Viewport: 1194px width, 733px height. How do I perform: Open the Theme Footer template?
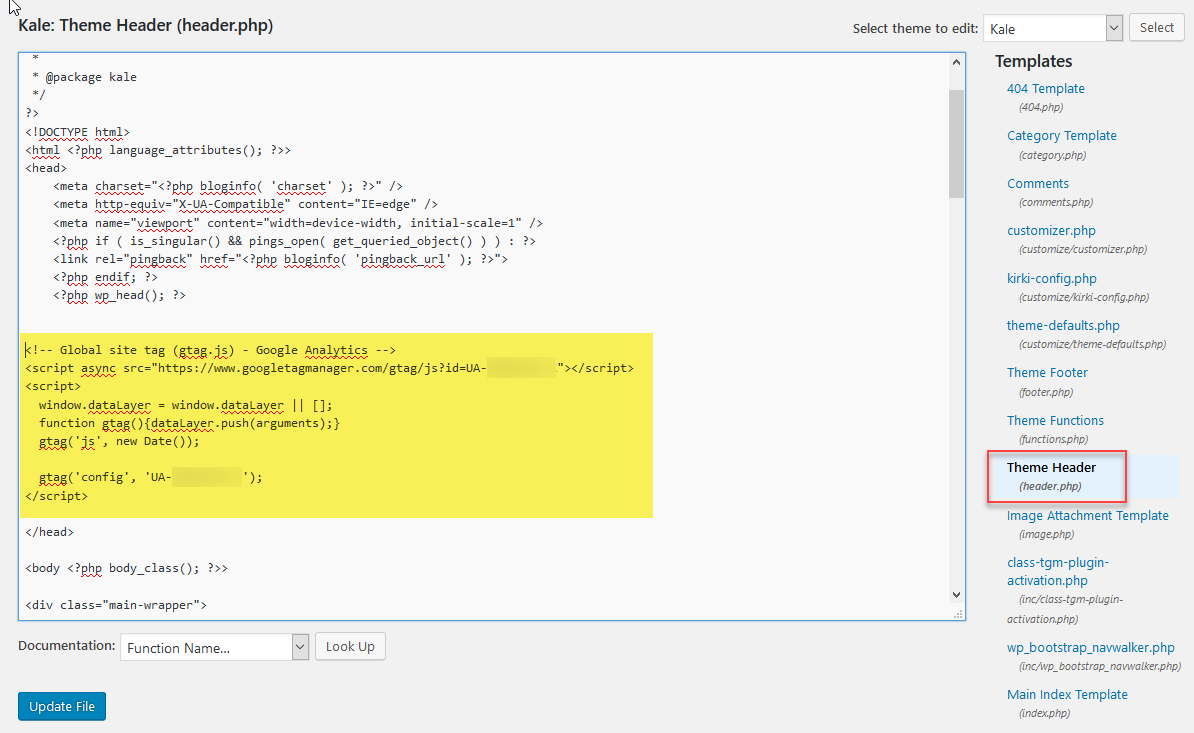(x=1047, y=373)
